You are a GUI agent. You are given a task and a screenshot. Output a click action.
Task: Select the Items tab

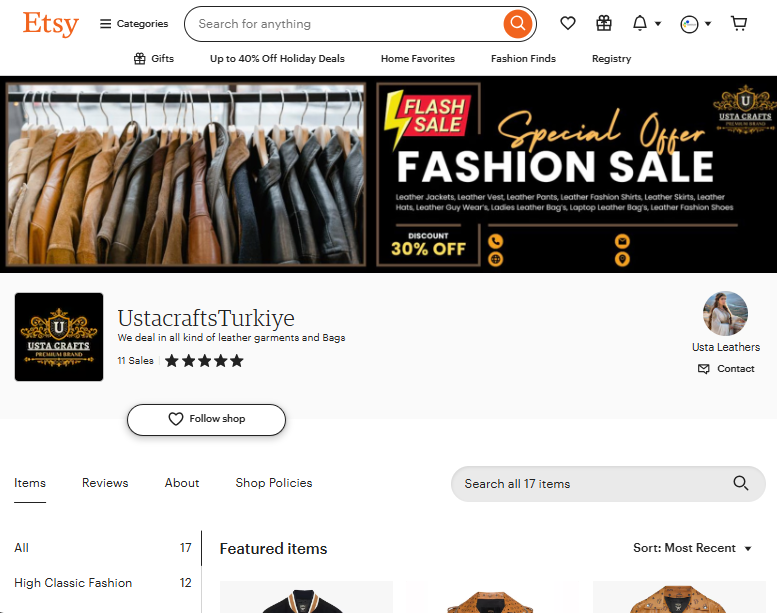pyautogui.click(x=30, y=483)
